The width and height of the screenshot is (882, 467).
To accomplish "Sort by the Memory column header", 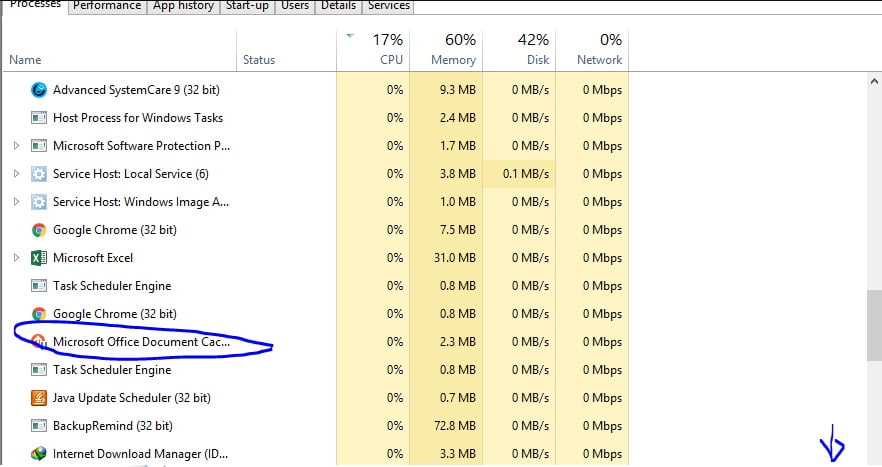I will (446, 51).
